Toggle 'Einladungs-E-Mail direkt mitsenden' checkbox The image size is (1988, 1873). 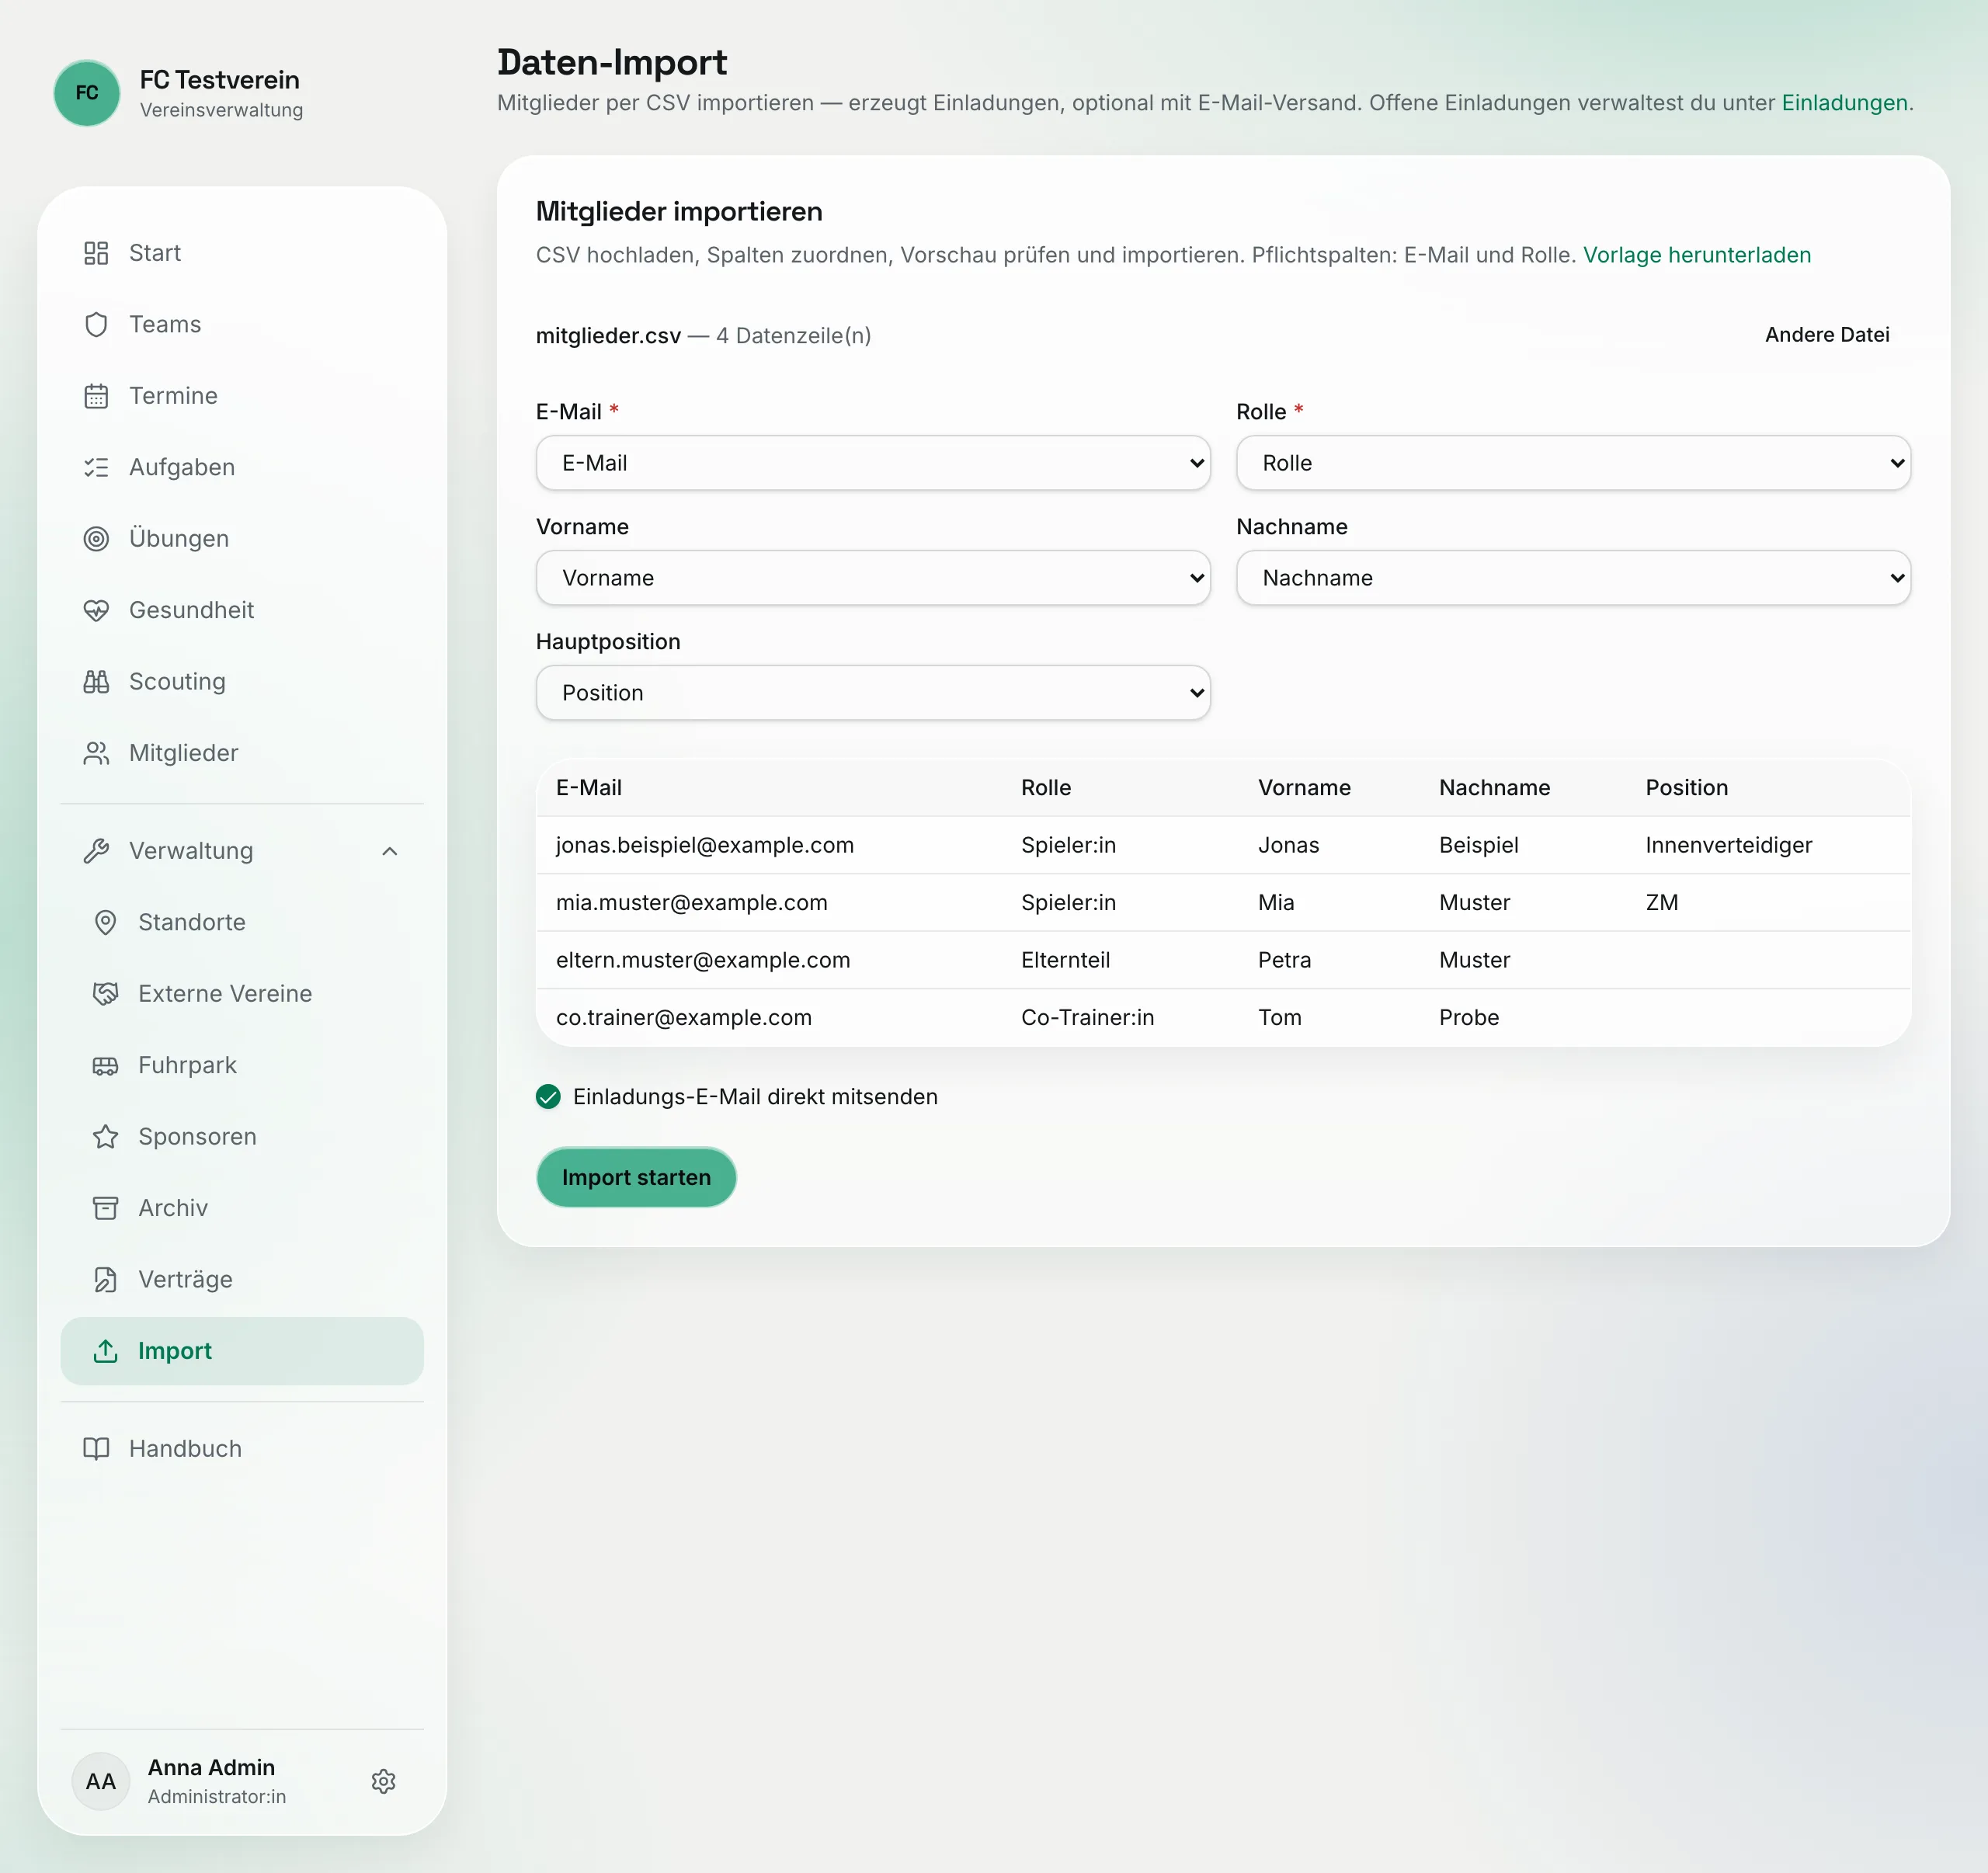548,1097
